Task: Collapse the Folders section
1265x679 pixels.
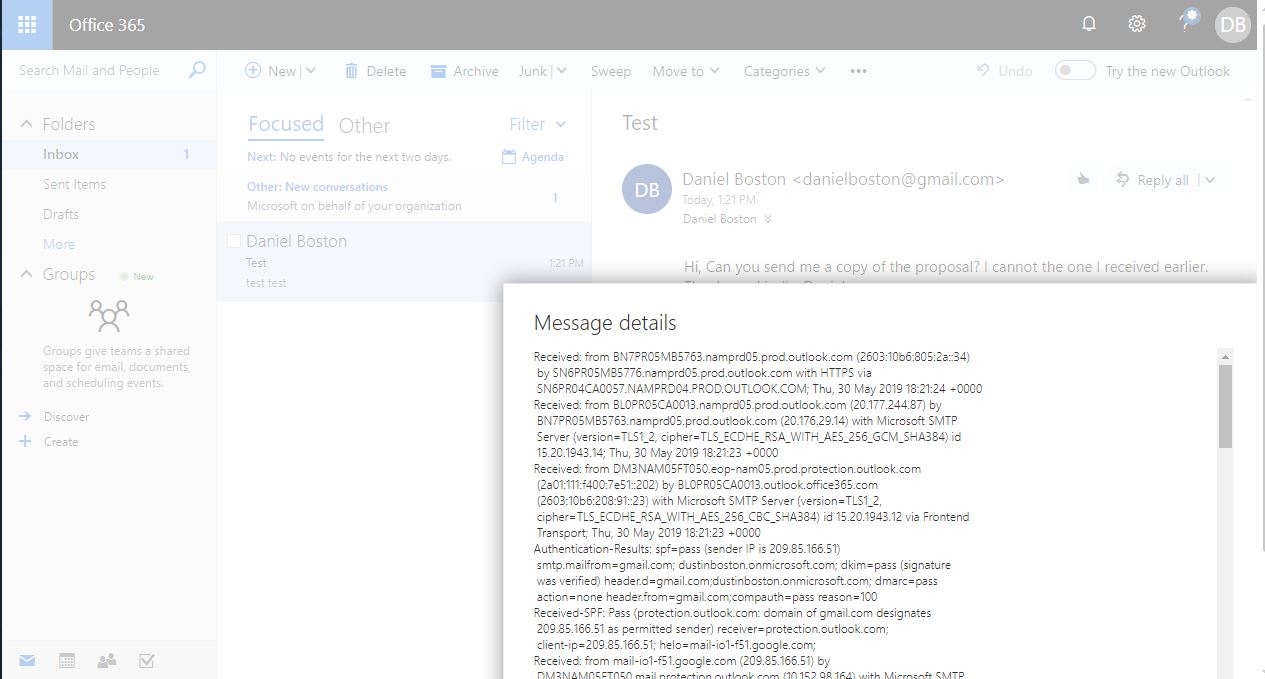Action: [26, 124]
